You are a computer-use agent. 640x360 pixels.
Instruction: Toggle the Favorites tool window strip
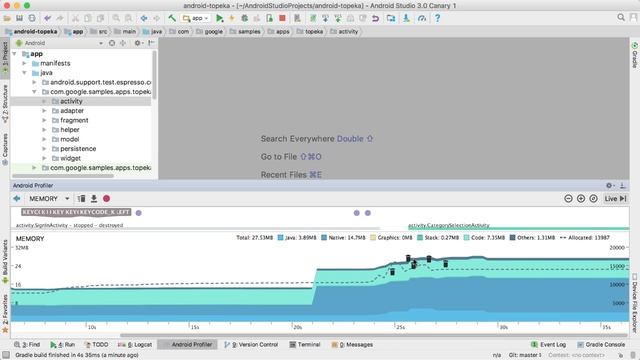click(5, 313)
